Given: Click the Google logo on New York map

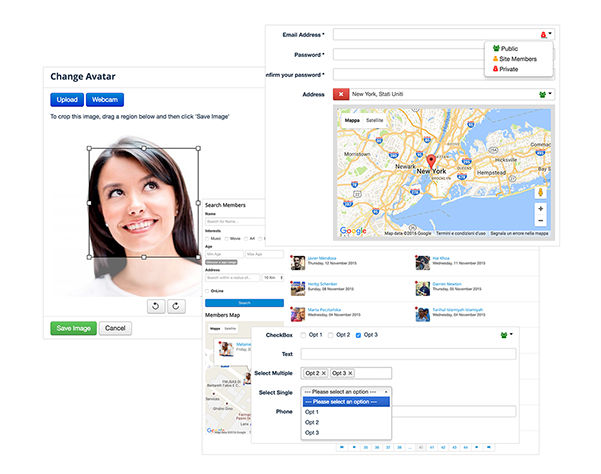Looking at the screenshot, I should [x=353, y=231].
